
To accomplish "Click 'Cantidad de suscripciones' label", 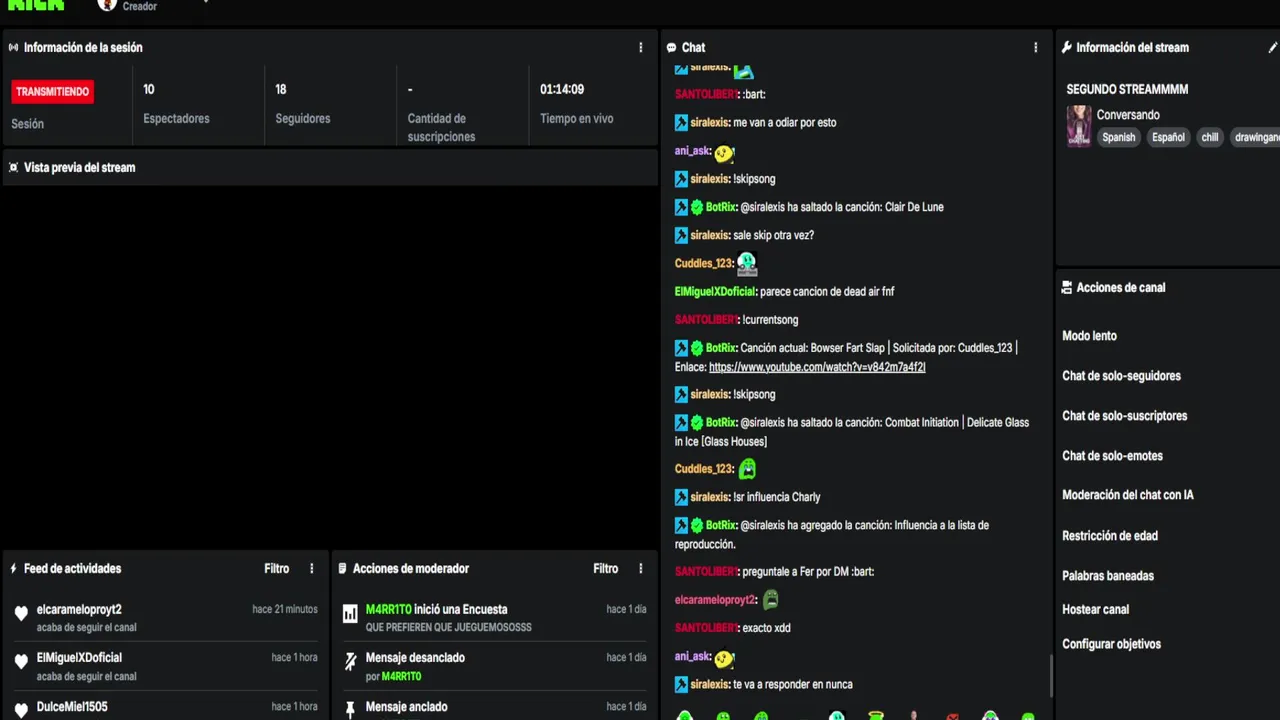I will point(441,127).
